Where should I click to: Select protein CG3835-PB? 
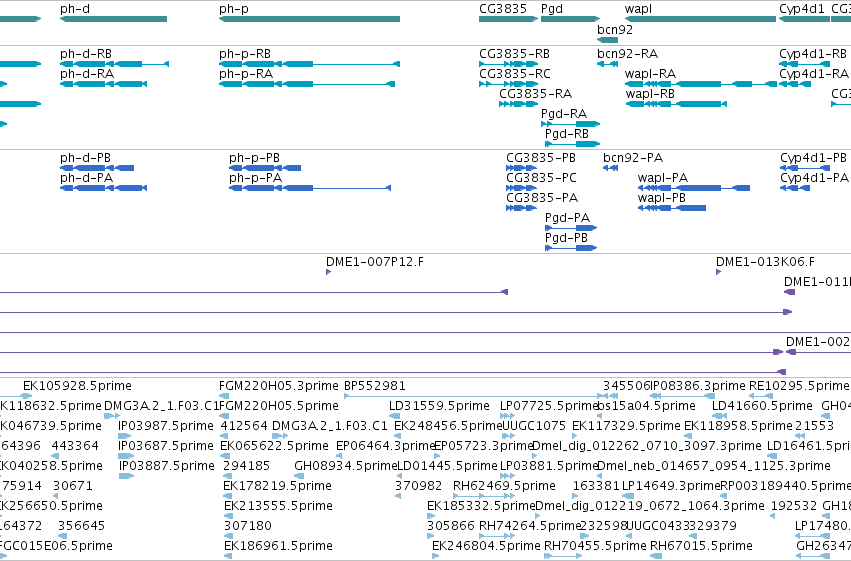click(x=521, y=168)
